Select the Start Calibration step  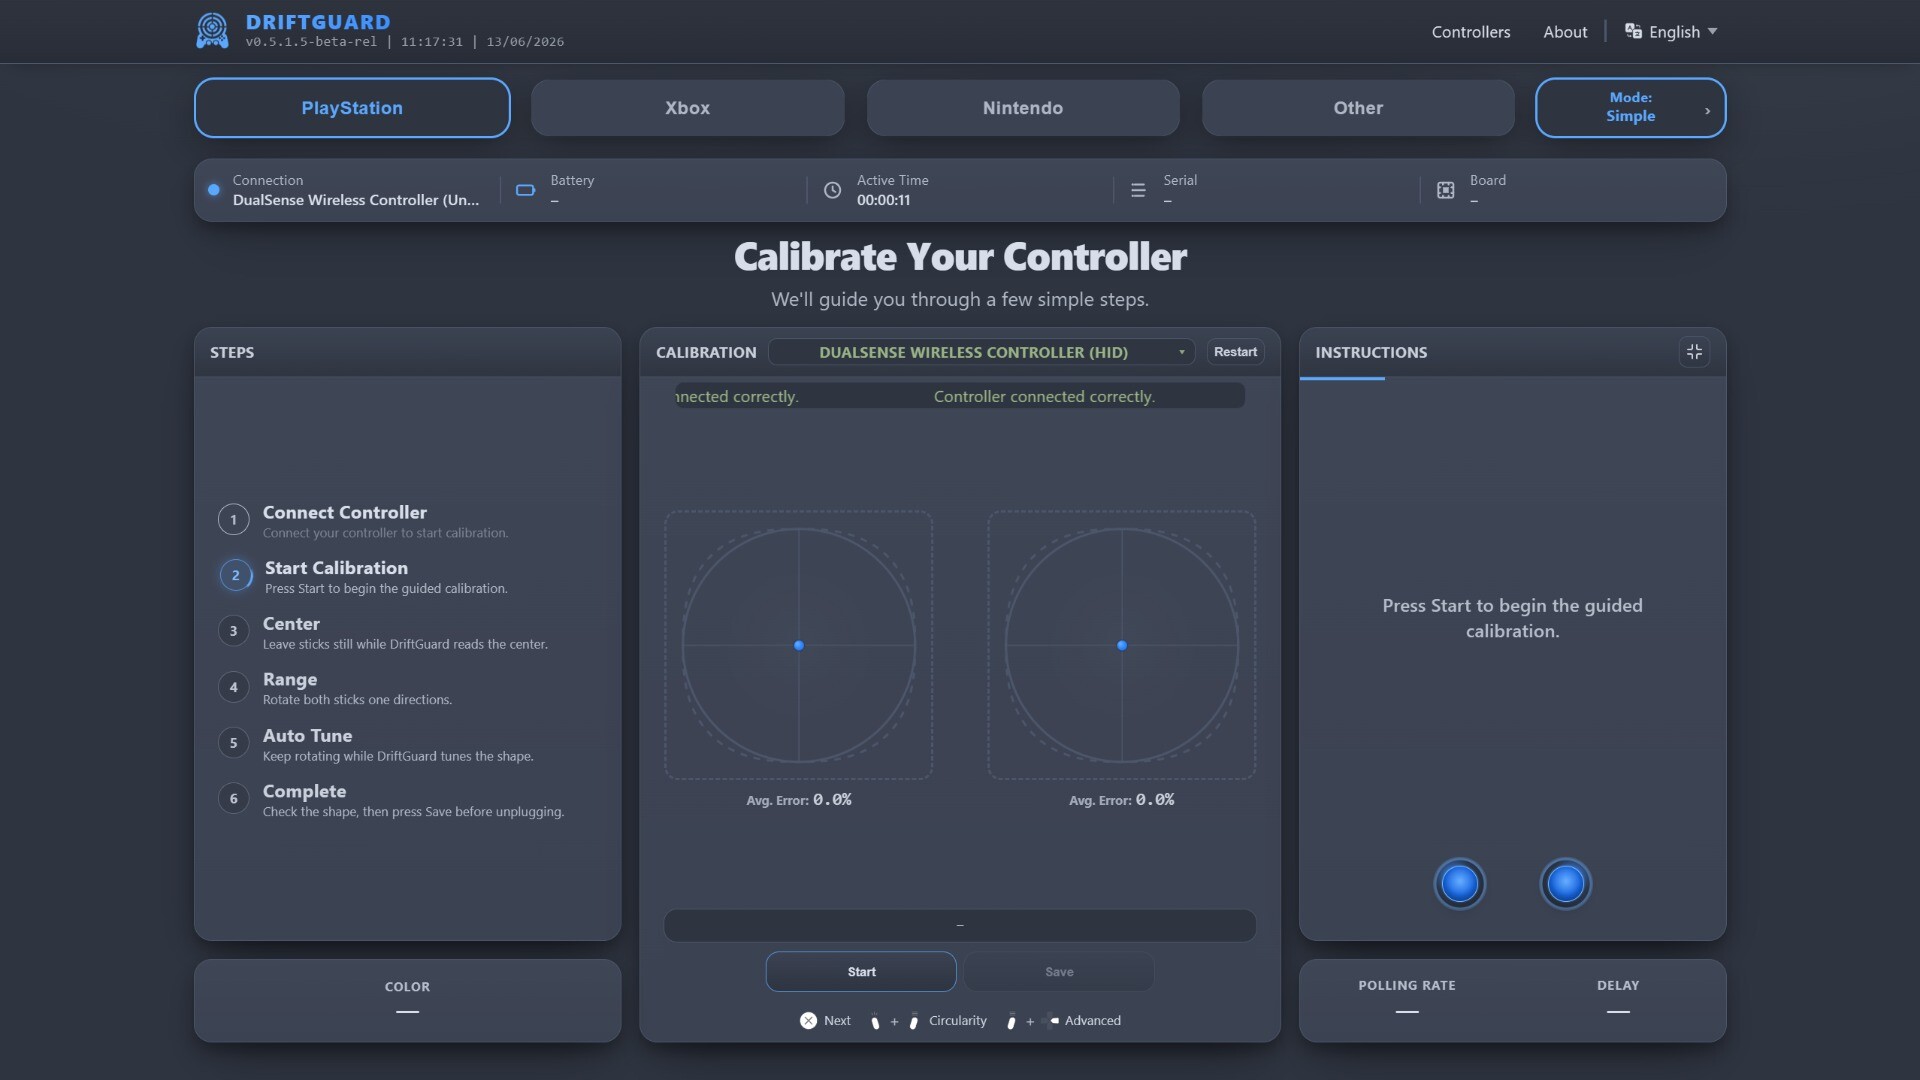386,576
